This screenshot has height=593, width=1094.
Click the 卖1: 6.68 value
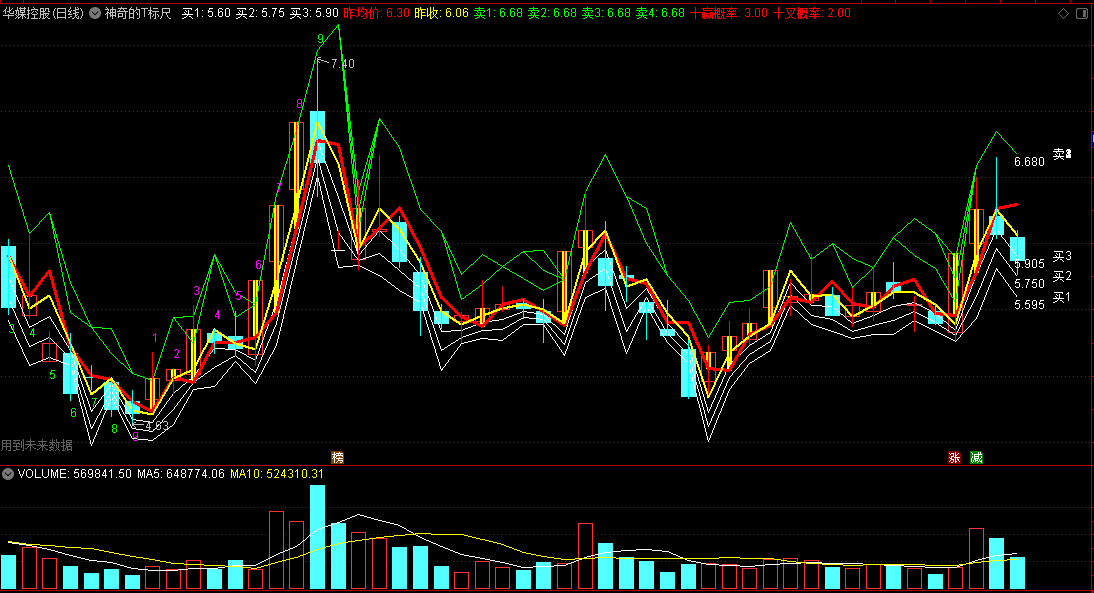pyautogui.click(x=498, y=13)
